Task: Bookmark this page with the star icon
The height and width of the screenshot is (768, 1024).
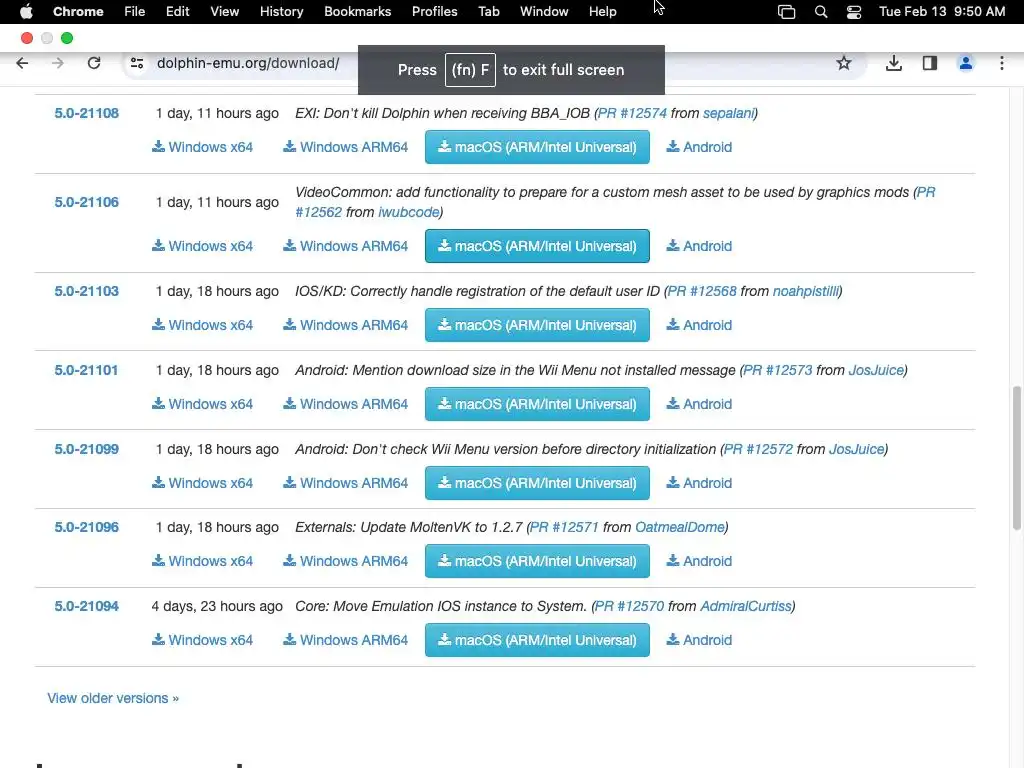Action: [x=844, y=63]
